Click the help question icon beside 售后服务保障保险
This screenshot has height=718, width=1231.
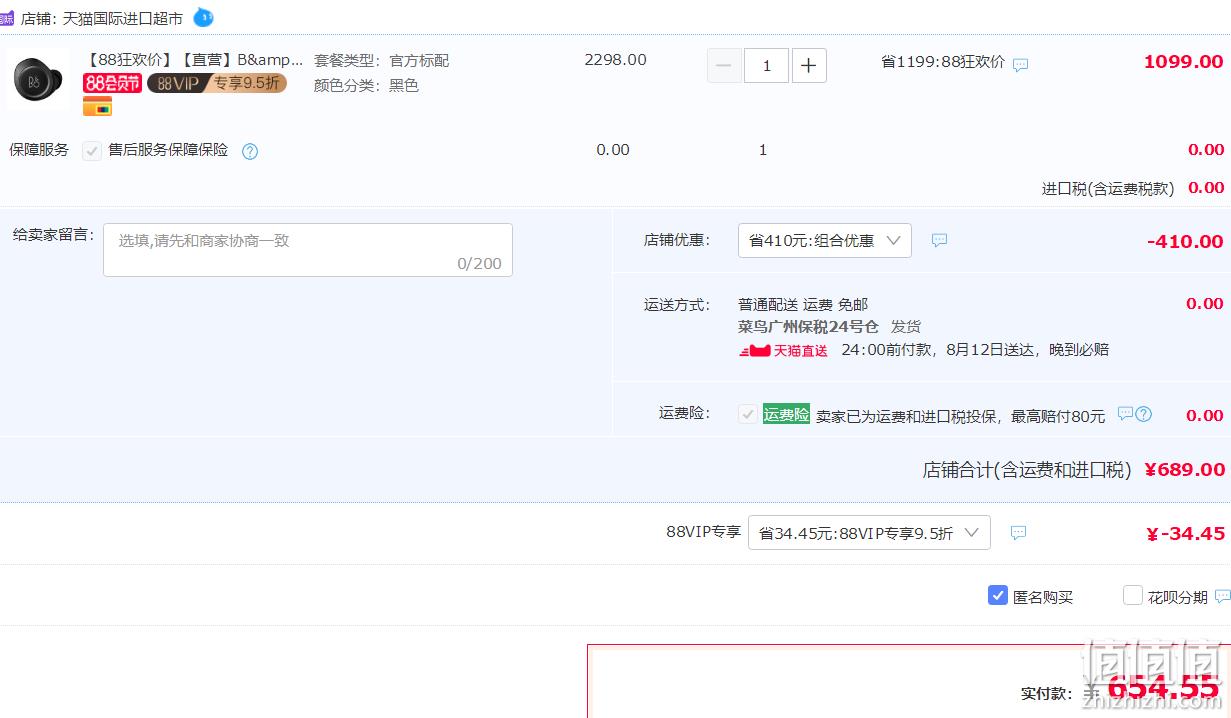coord(250,152)
